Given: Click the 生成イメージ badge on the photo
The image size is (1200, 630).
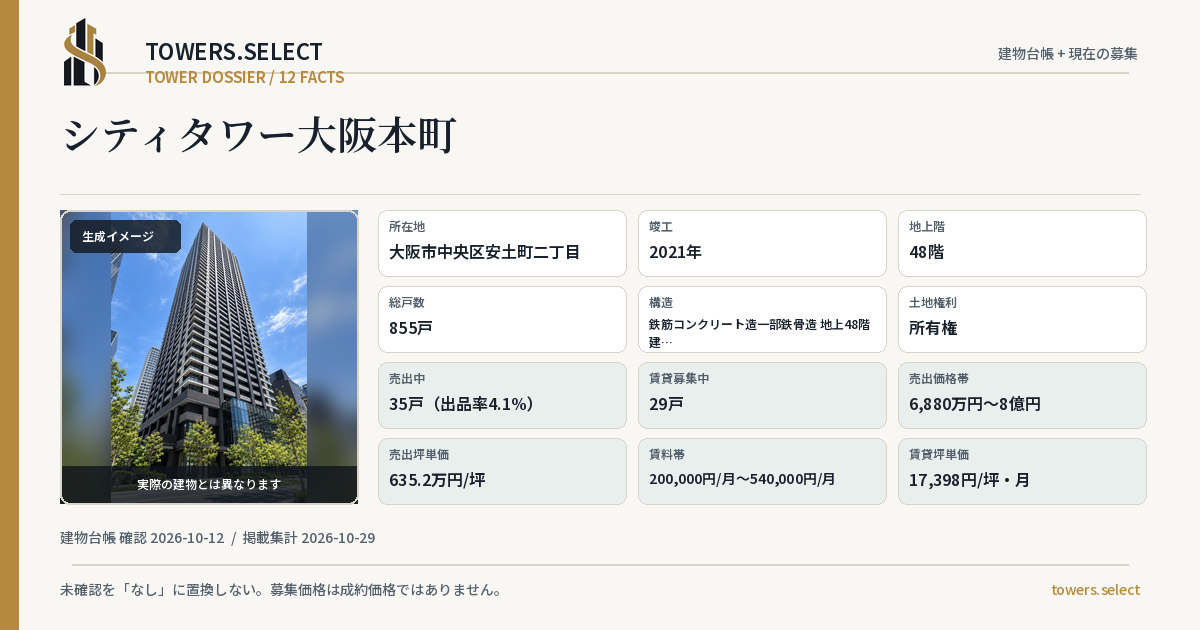Looking at the screenshot, I should click(x=125, y=237).
